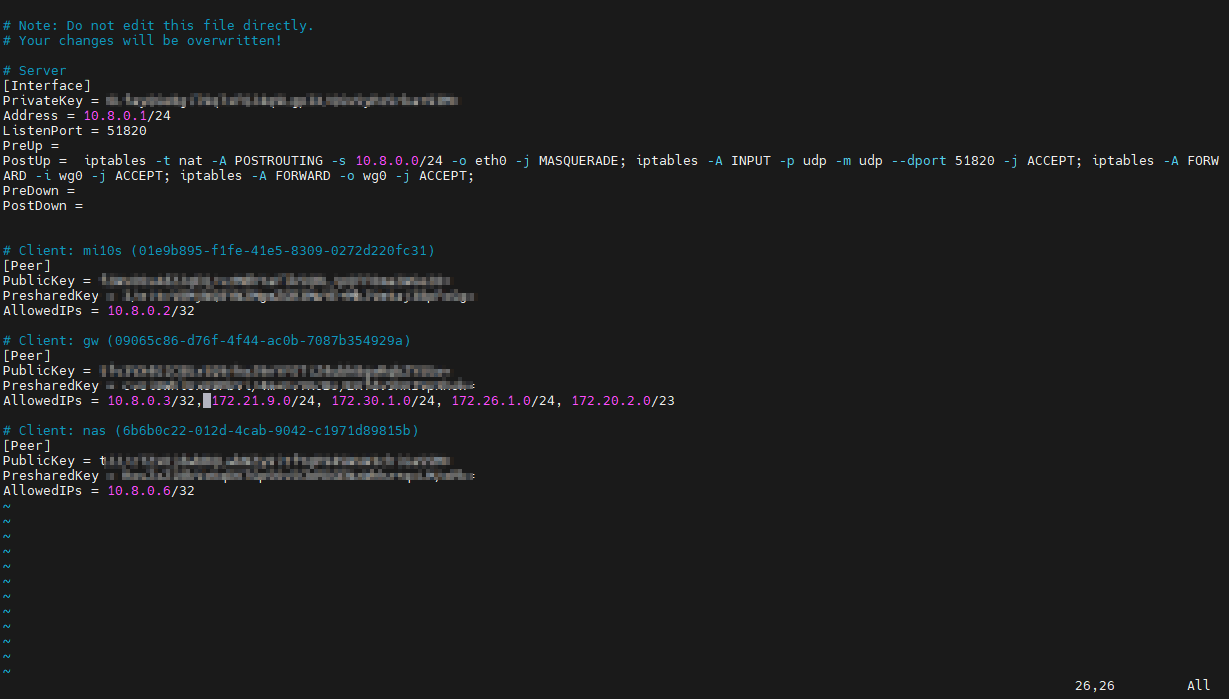1229x699 pixels.
Task: Click the "# Server" comment line
Action: [35, 71]
